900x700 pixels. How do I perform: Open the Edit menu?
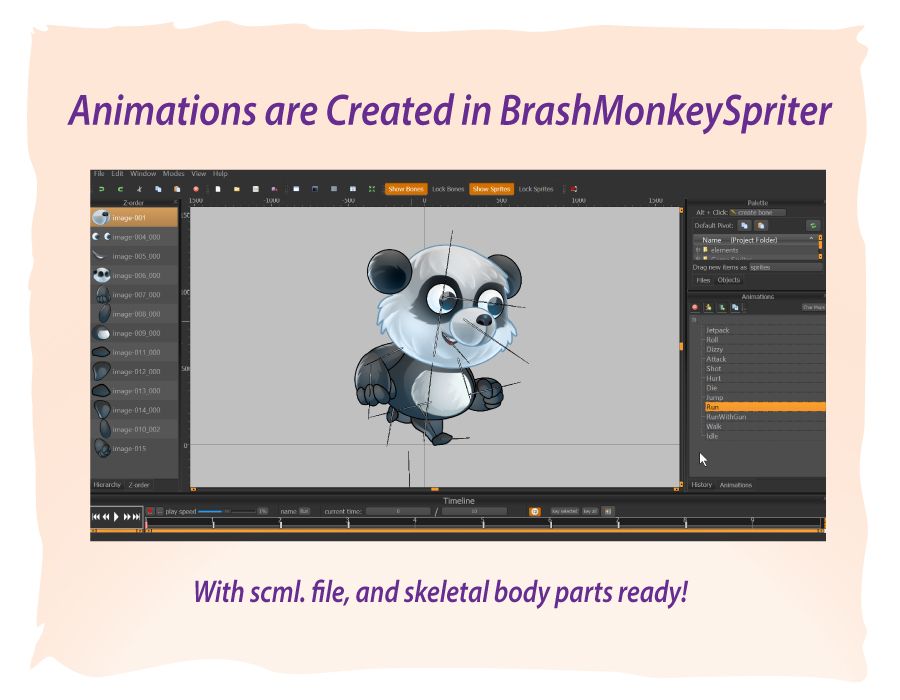point(118,173)
